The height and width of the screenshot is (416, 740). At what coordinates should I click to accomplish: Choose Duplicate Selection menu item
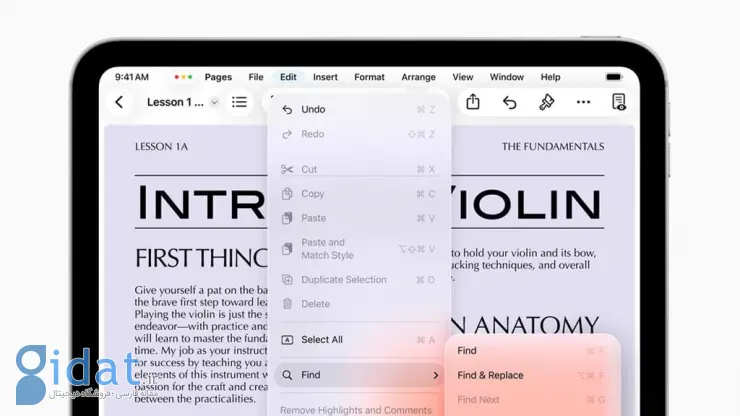359,280
